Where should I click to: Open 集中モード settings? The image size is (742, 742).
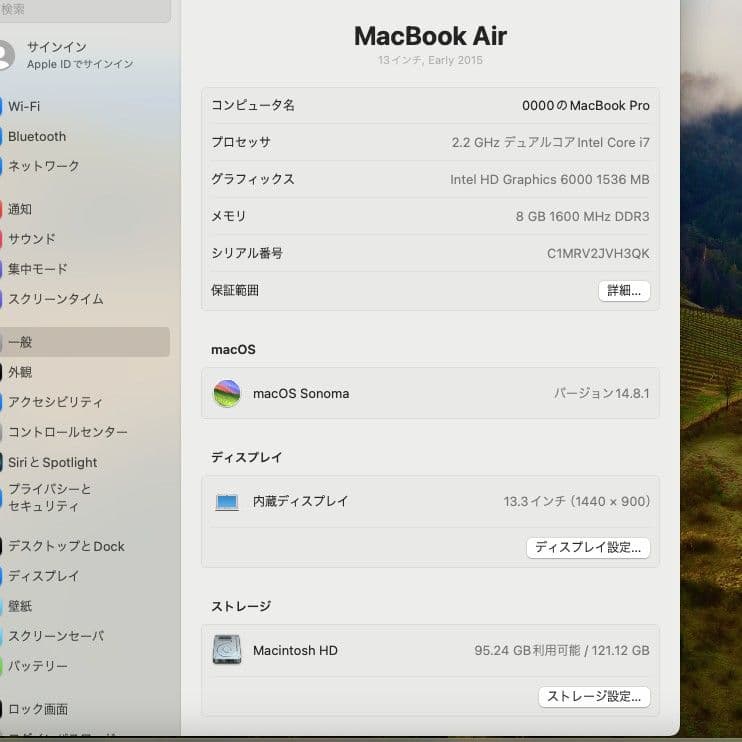click(38, 269)
